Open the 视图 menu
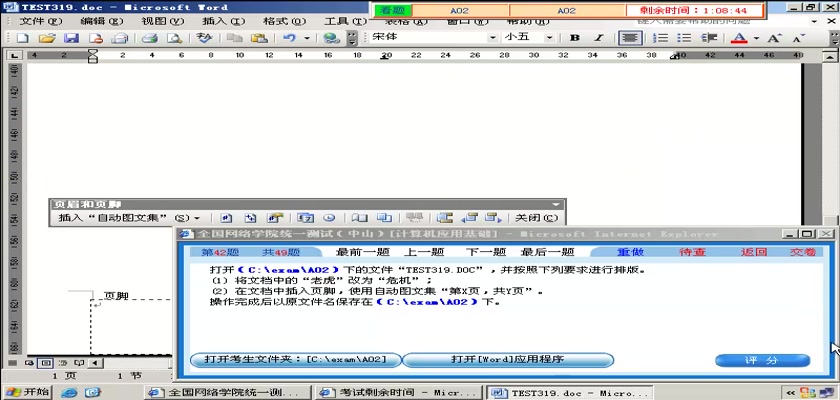Screen dimensions: 840x400 (x=162, y=21)
